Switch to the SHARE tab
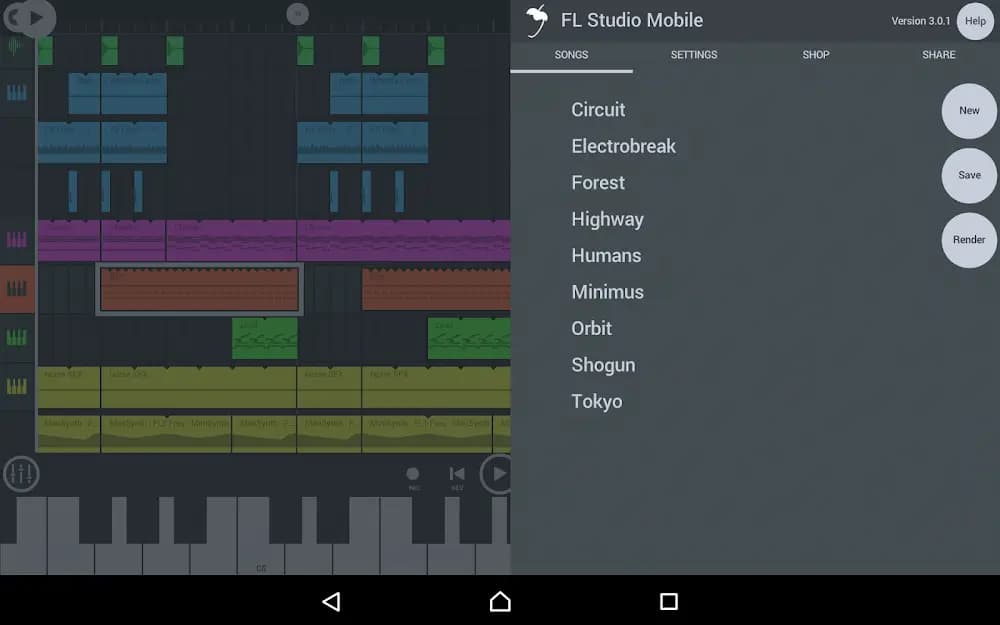 point(938,55)
